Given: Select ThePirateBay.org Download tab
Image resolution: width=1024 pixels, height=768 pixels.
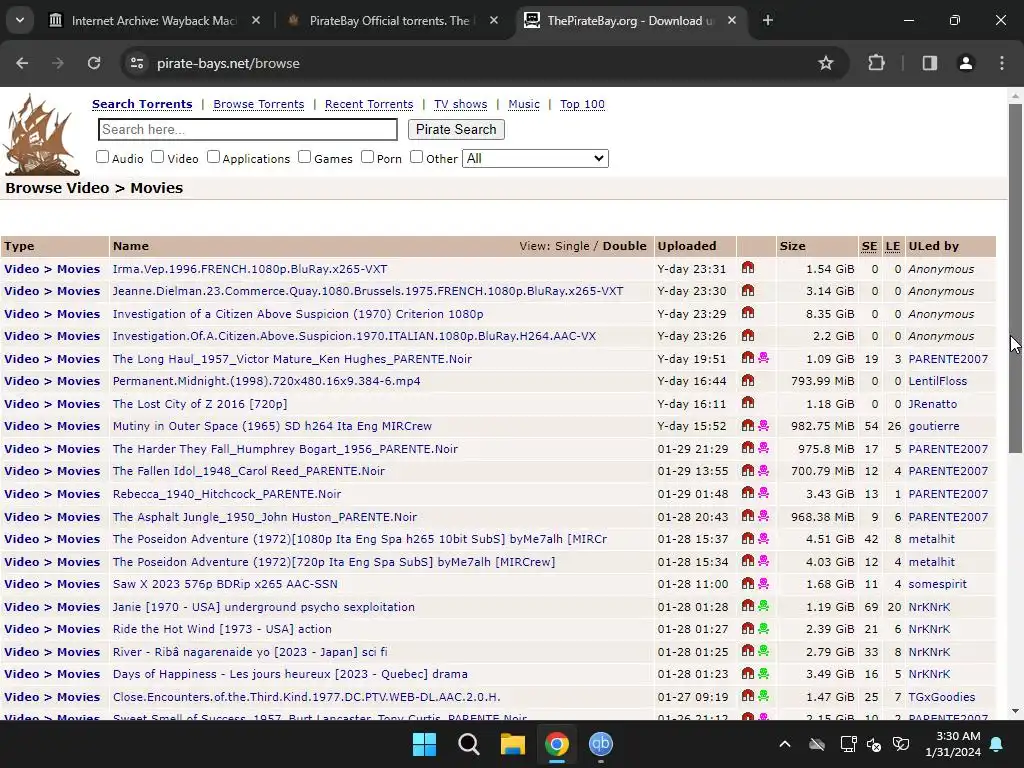Looking at the screenshot, I should tap(631, 21).
